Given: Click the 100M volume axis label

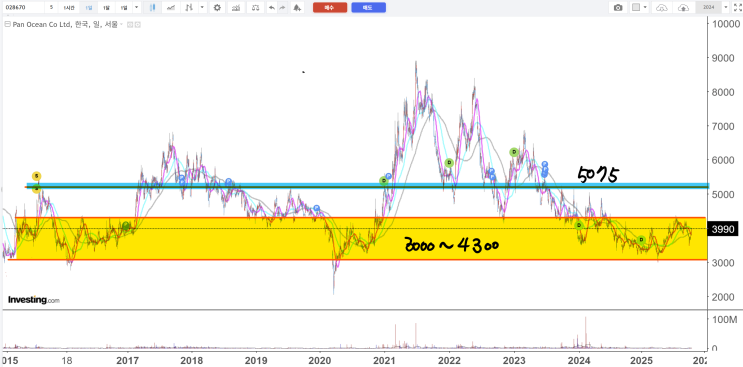Looking at the screenshot, I should tap(725, 320).
